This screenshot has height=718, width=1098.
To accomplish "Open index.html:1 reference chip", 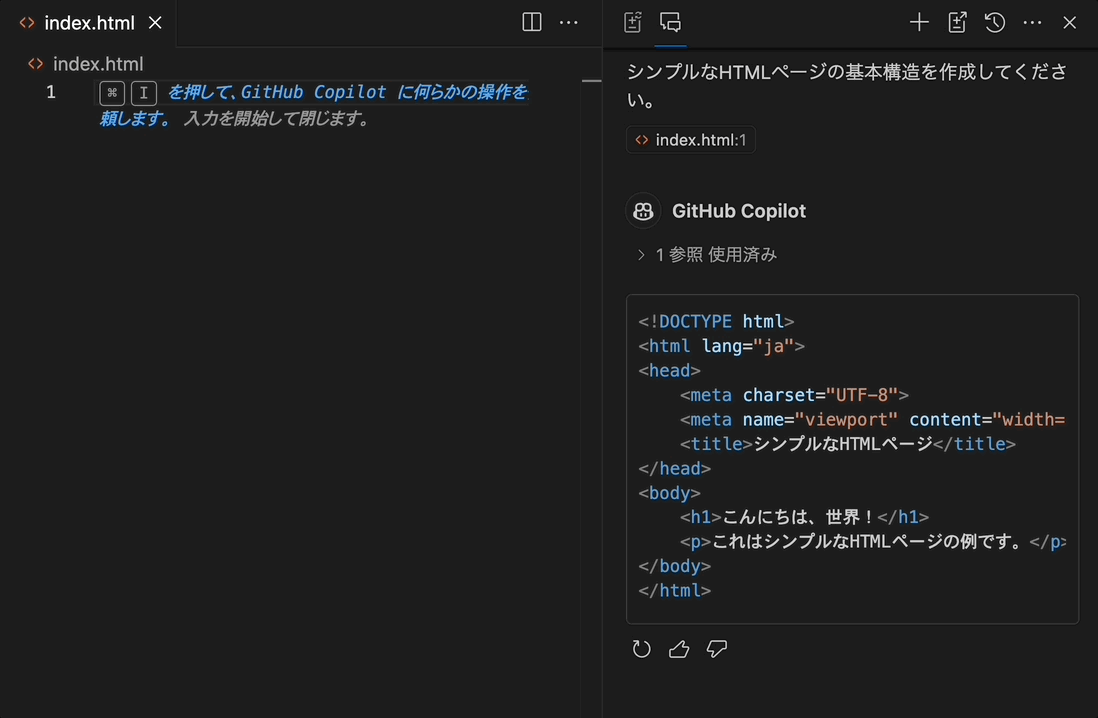I will coord(690,140).
